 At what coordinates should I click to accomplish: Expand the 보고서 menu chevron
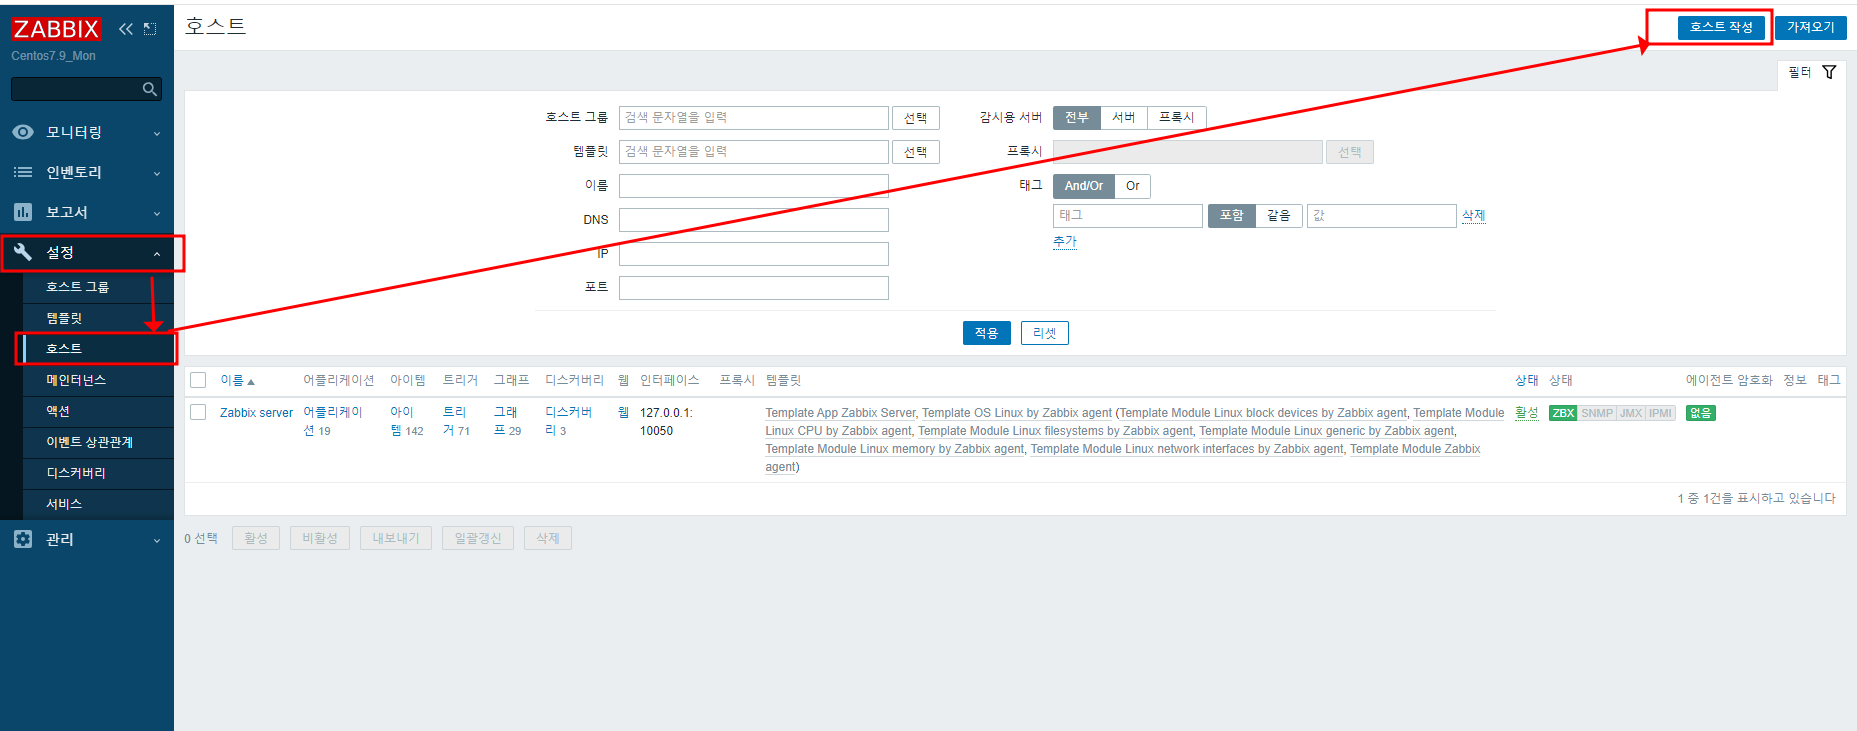(157, 213)
